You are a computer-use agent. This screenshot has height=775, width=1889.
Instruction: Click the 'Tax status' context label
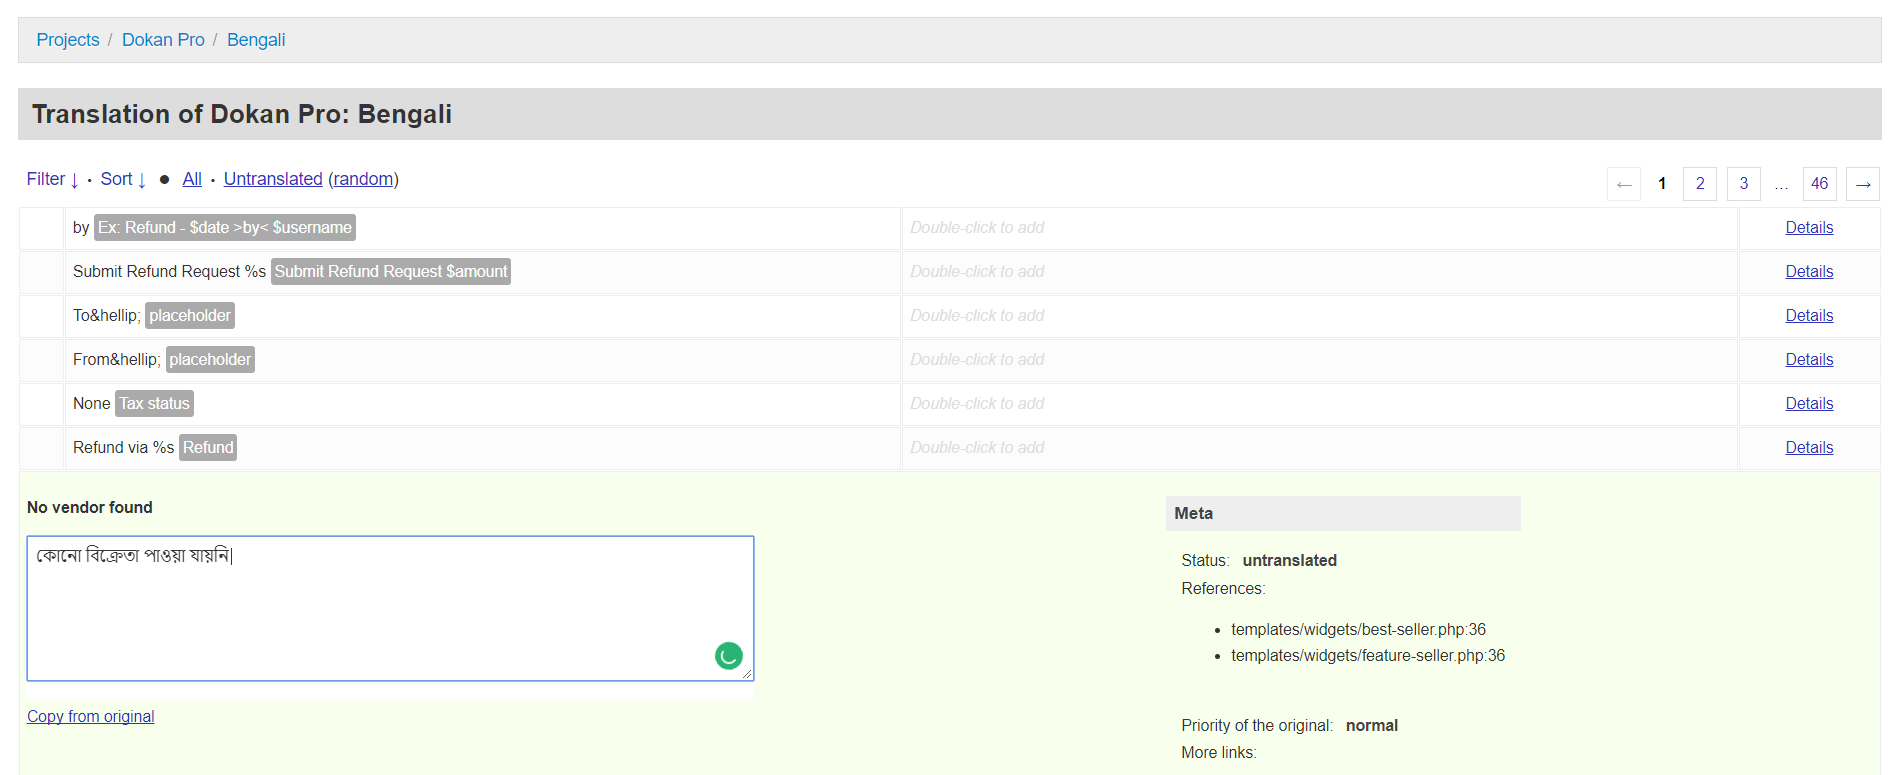[154, 404]
